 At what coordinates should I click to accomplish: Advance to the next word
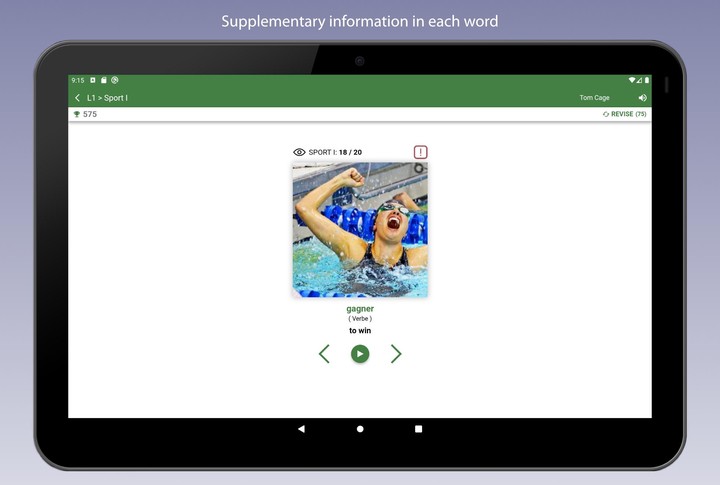click(x=396, y=354)
